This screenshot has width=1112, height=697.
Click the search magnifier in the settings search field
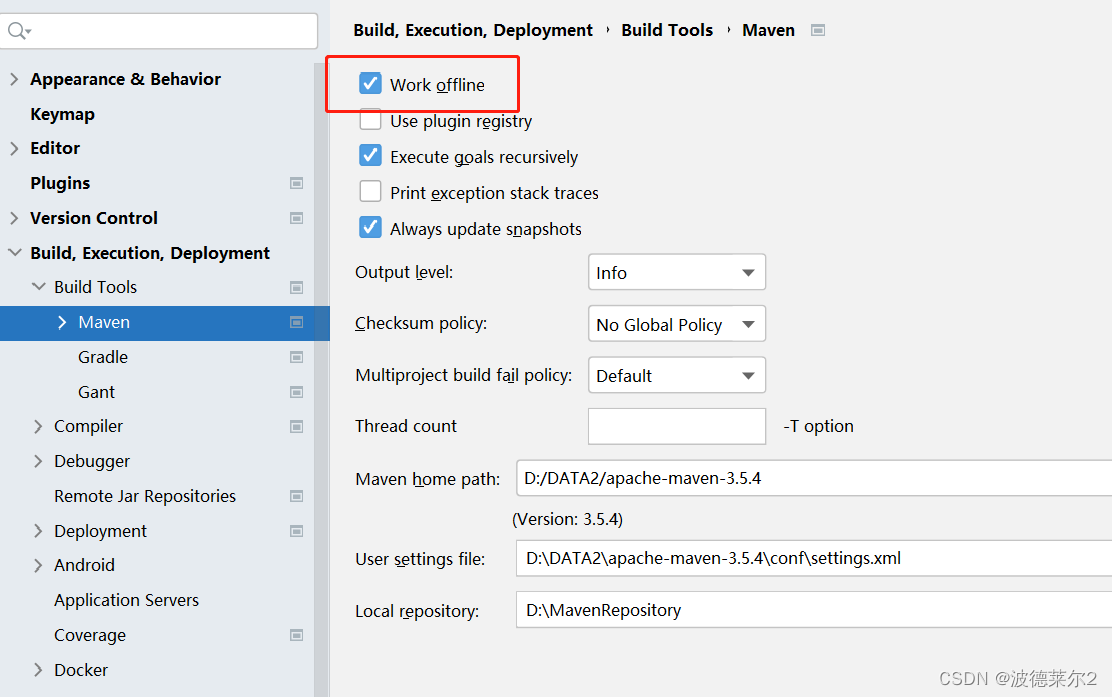15,31
